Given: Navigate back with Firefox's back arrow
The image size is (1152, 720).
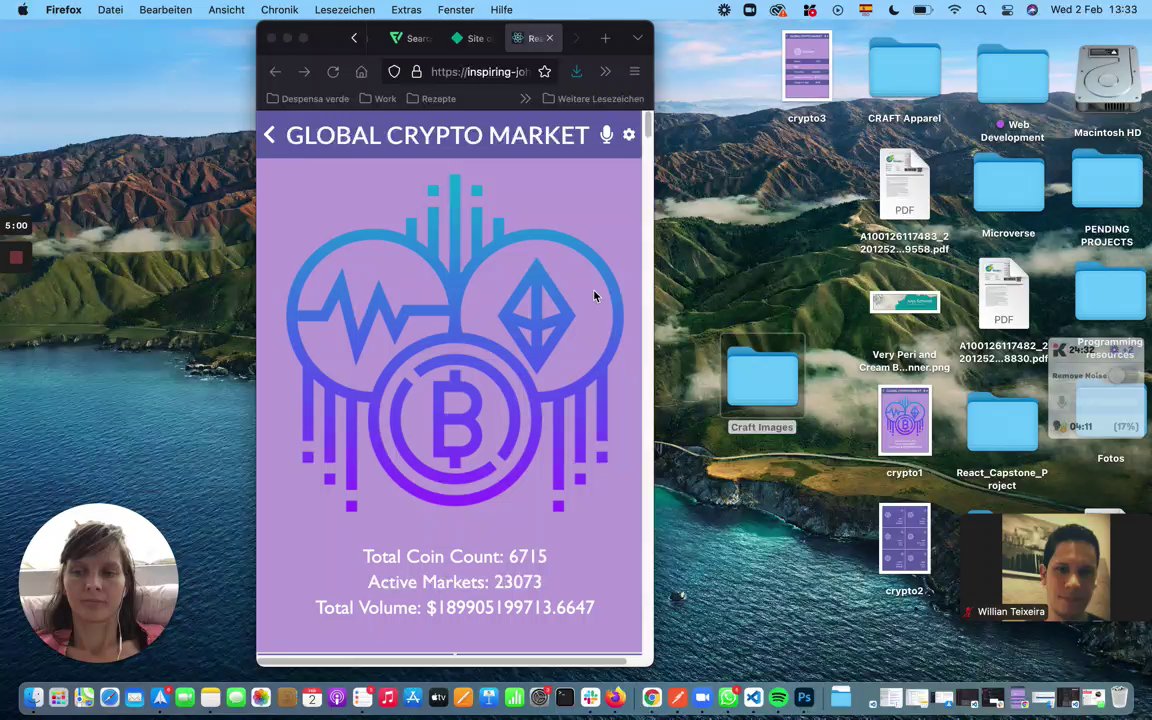Looking at the screenshot, I should click(275, 71).
